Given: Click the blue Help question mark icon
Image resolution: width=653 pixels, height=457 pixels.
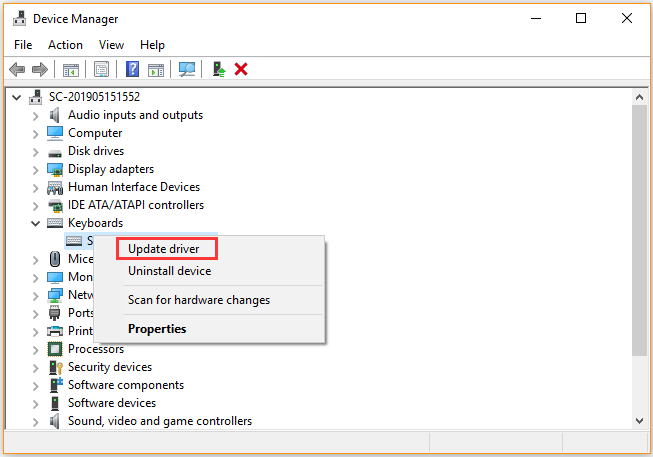Looking at the screenshot, I should [132, 69].
